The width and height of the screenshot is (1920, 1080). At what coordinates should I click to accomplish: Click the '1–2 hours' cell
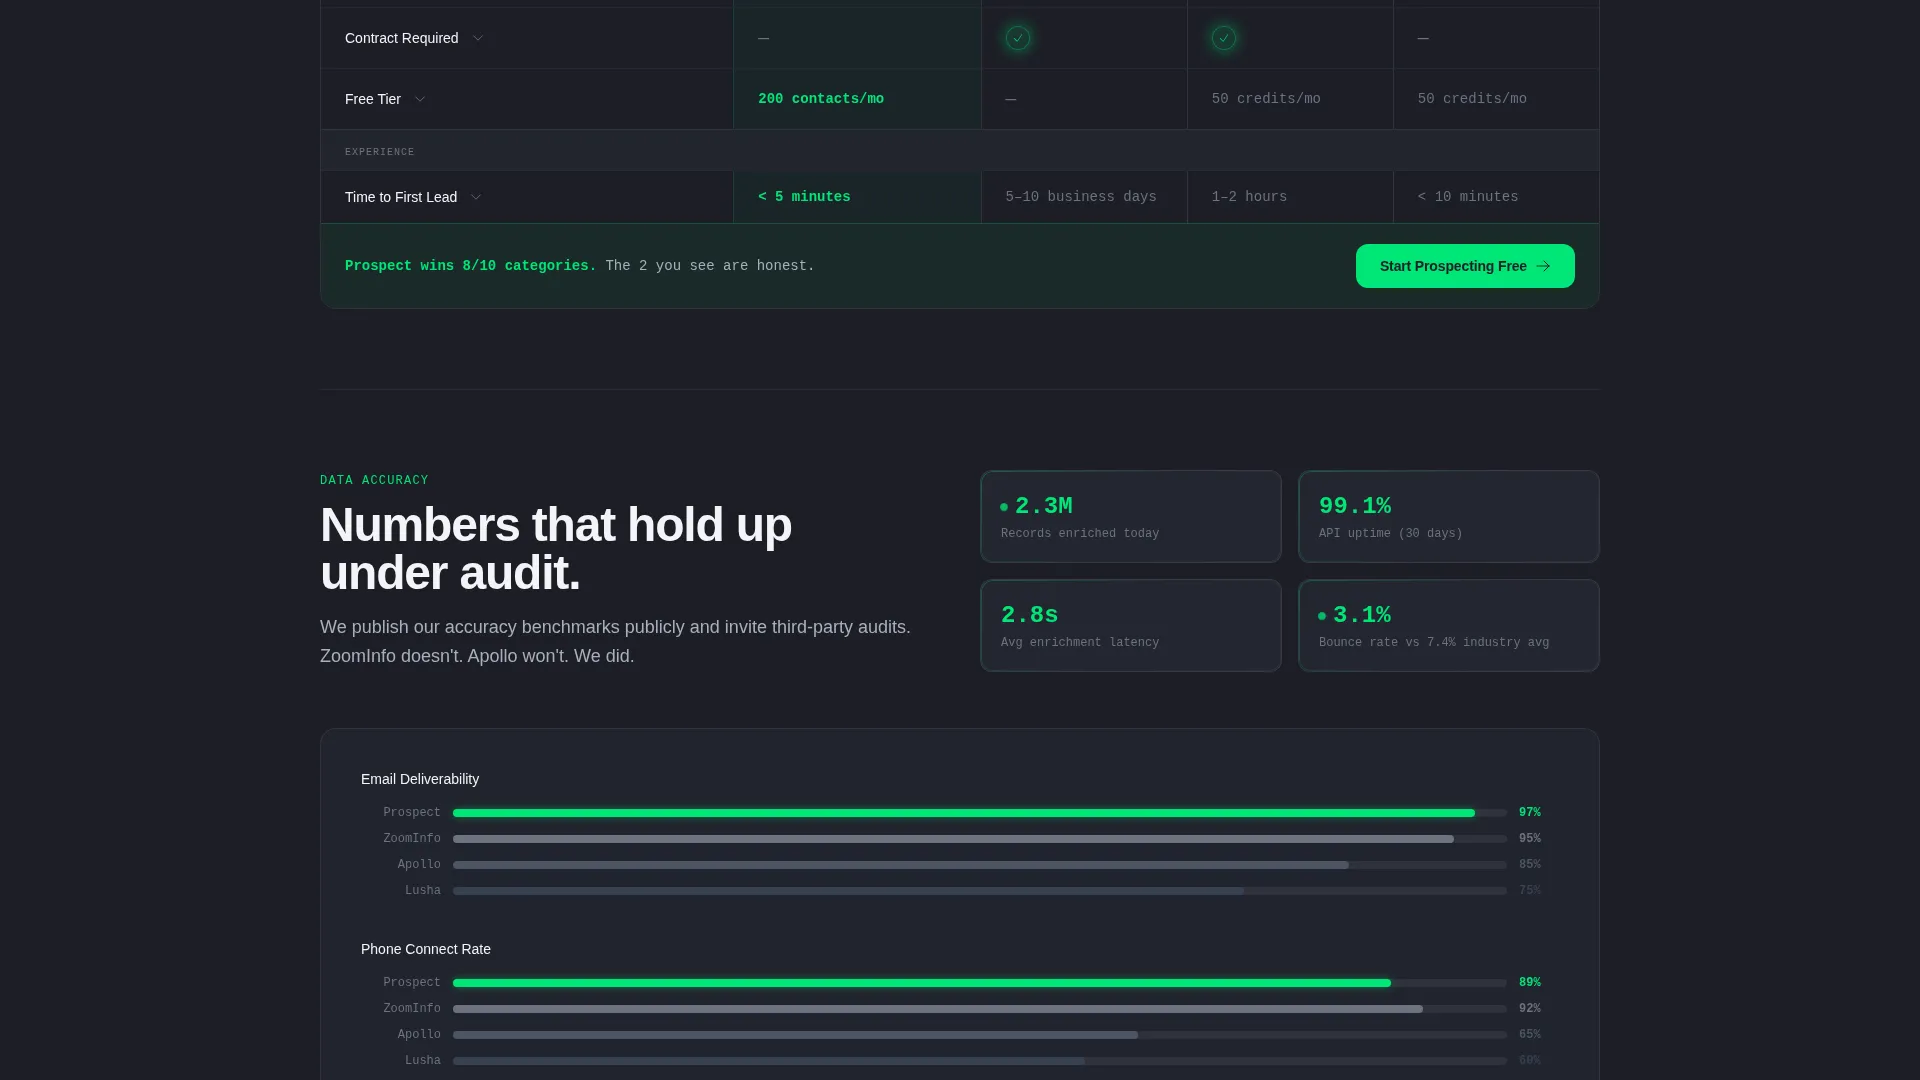(1290, 197)
